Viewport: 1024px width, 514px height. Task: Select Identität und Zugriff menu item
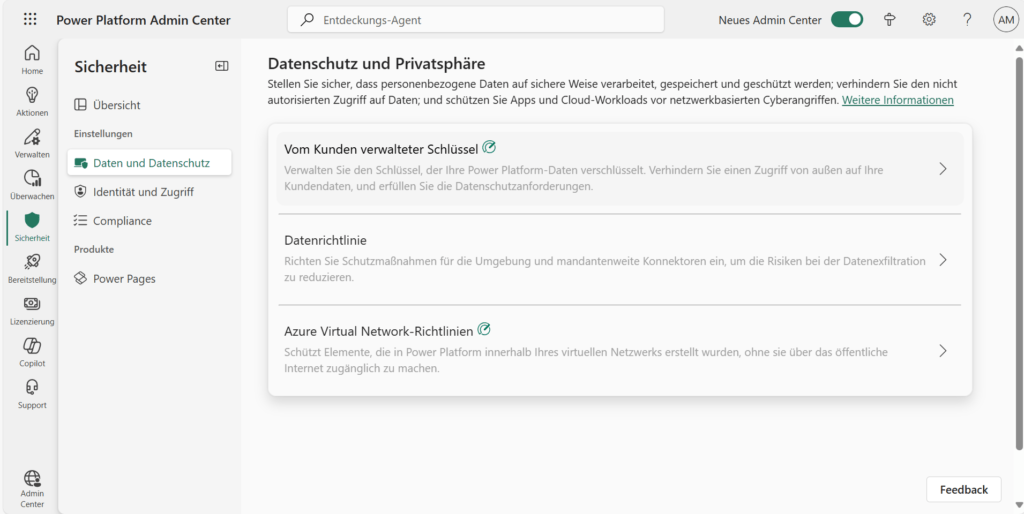[143, 192]
